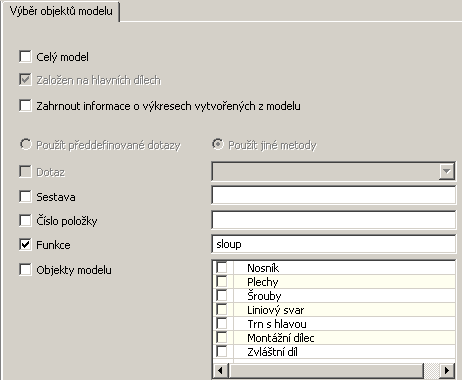Screen dimensions: 462x380
Task: Select the Nosník row text
Action: coord(263,268)
